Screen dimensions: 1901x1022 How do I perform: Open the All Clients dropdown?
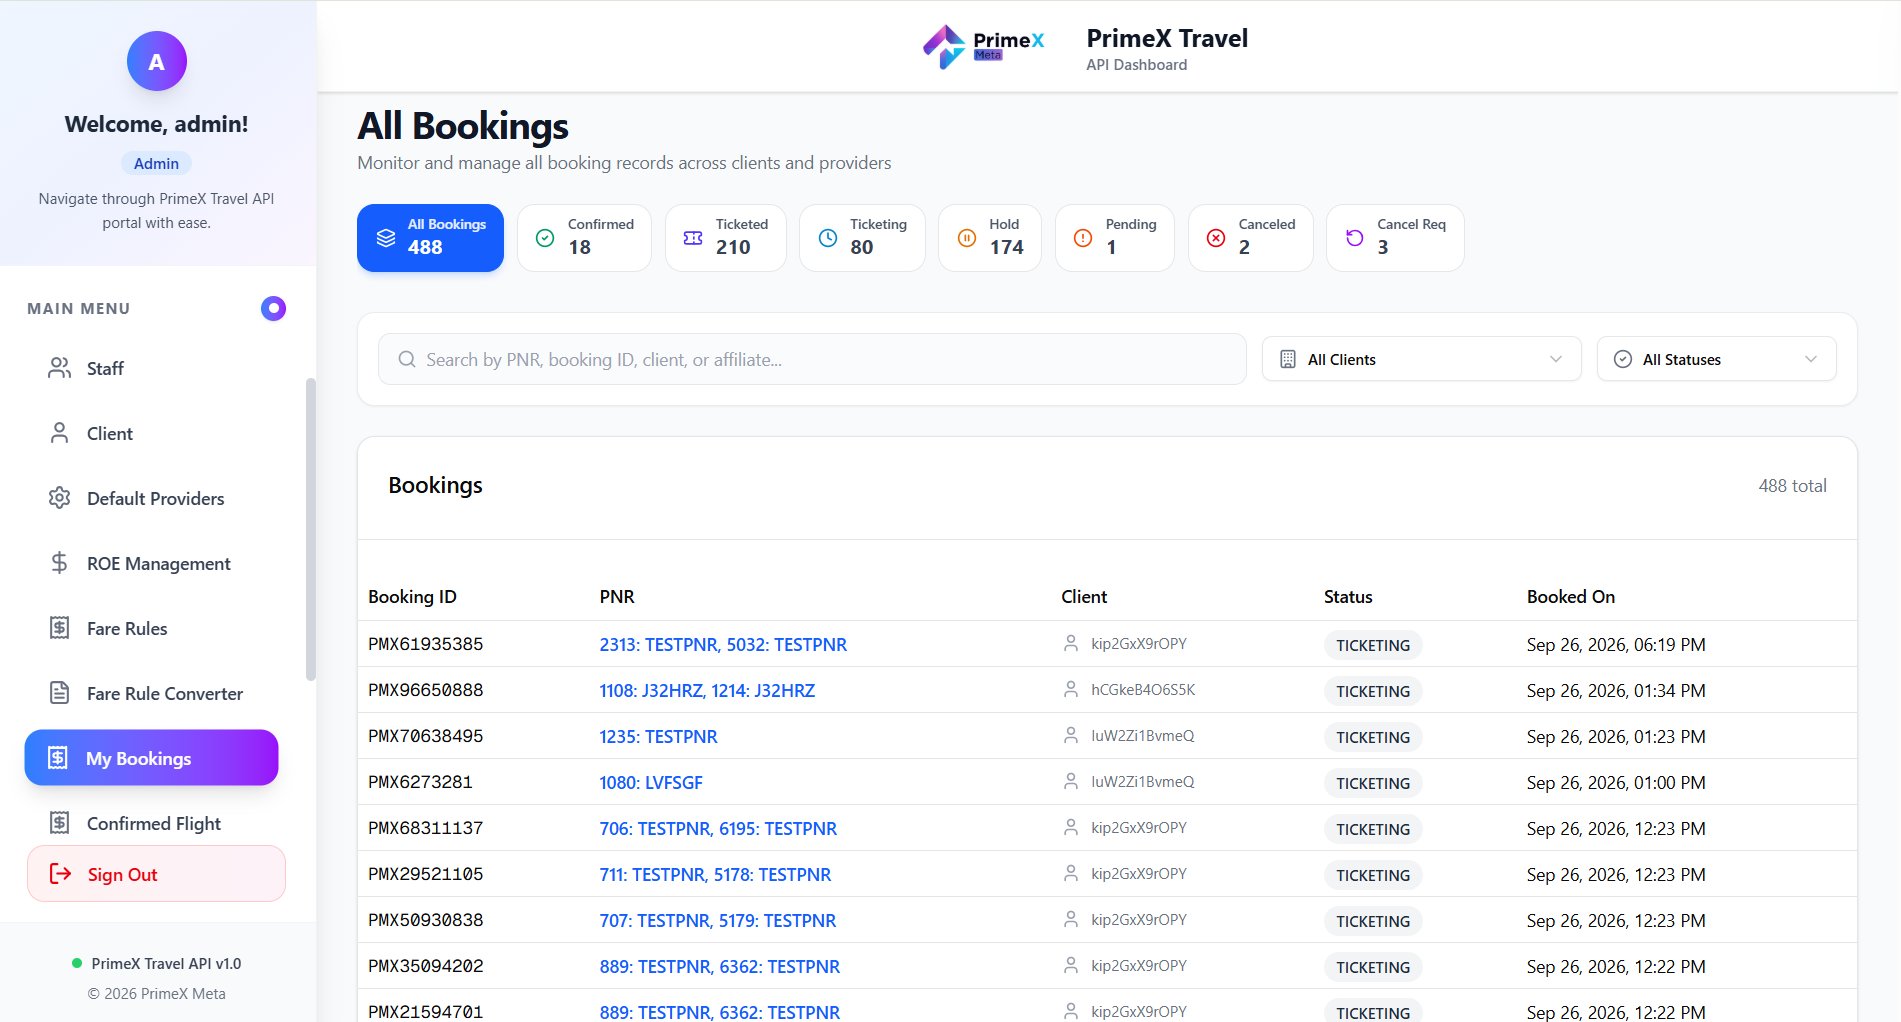click(1421, 359)
